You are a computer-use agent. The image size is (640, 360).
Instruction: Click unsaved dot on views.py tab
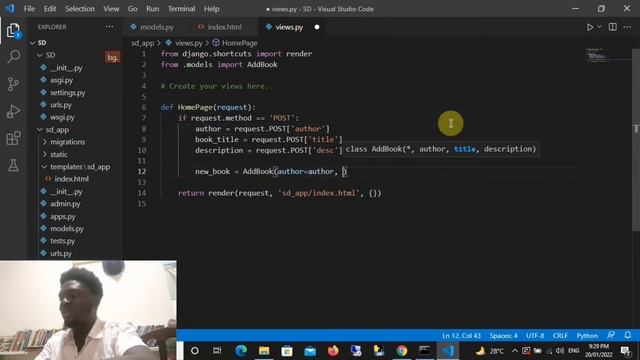click(x=317, y=27)
